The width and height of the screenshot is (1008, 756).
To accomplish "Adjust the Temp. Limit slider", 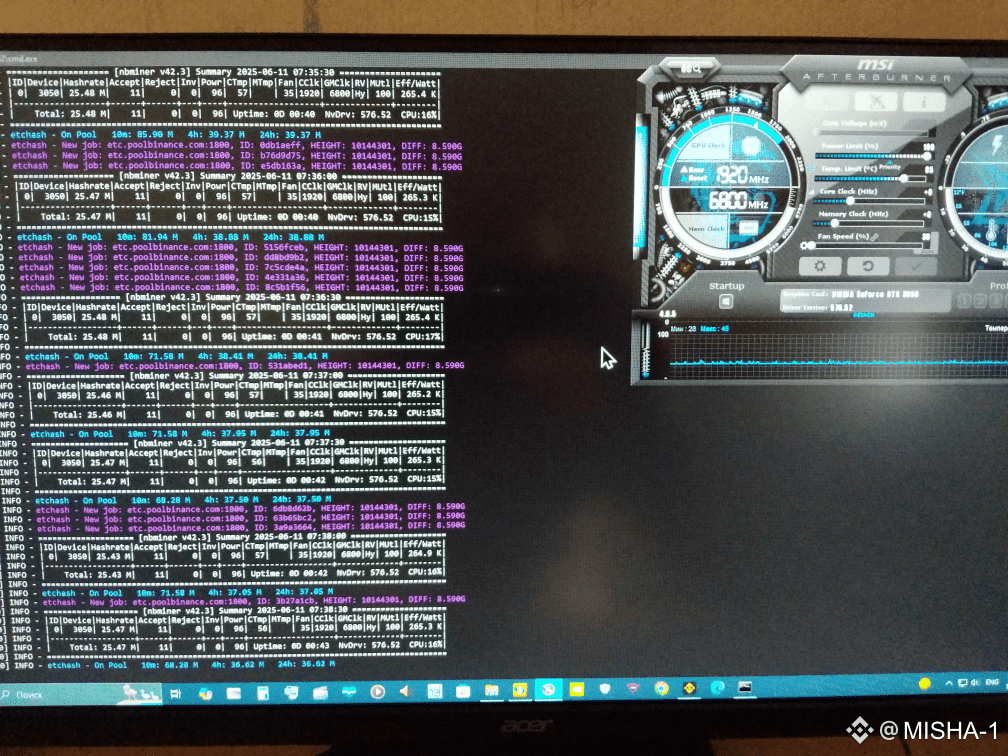I will [870, 179].
